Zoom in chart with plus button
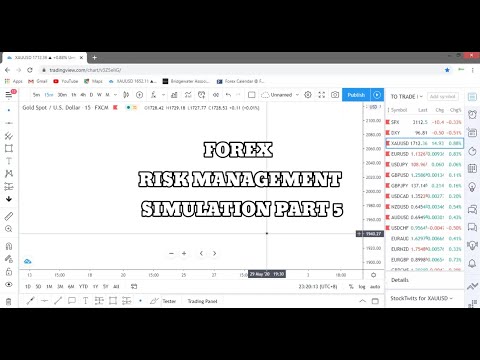Screen dimensions: 480x360 [x=184, y=253]
